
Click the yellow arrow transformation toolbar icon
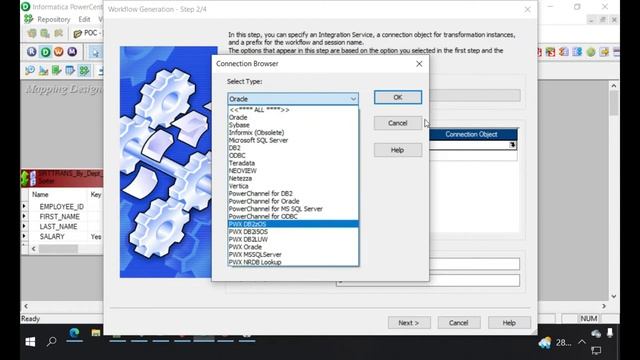(x=604, y=52)
